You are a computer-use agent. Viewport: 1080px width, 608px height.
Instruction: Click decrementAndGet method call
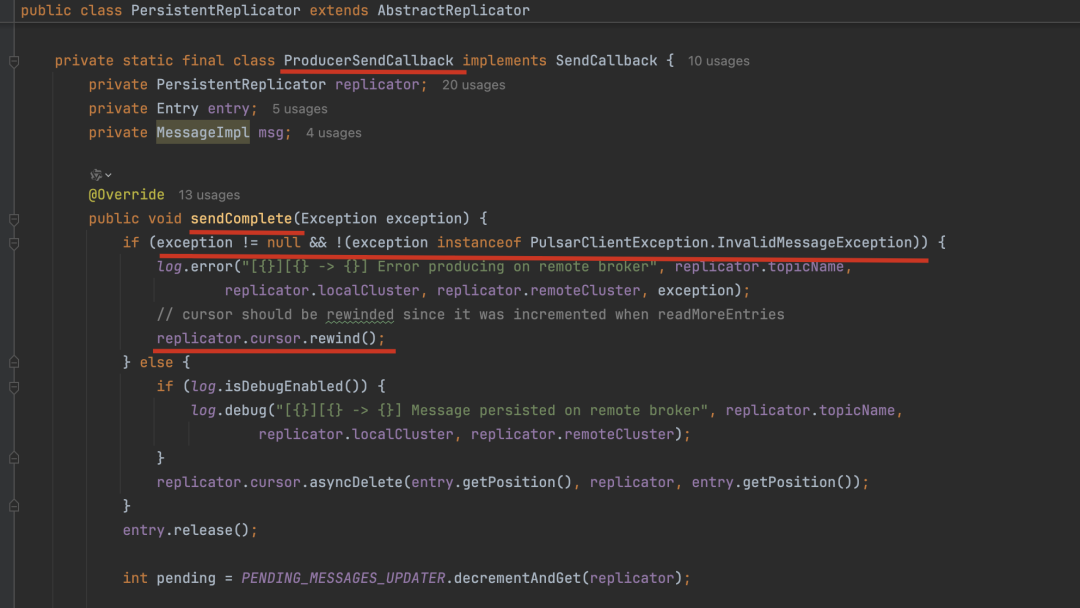coord(517,578)
